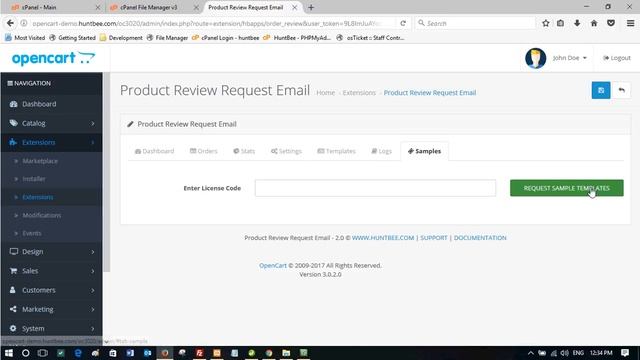Open the Dashboard tab in the extension

click(154, 151)
